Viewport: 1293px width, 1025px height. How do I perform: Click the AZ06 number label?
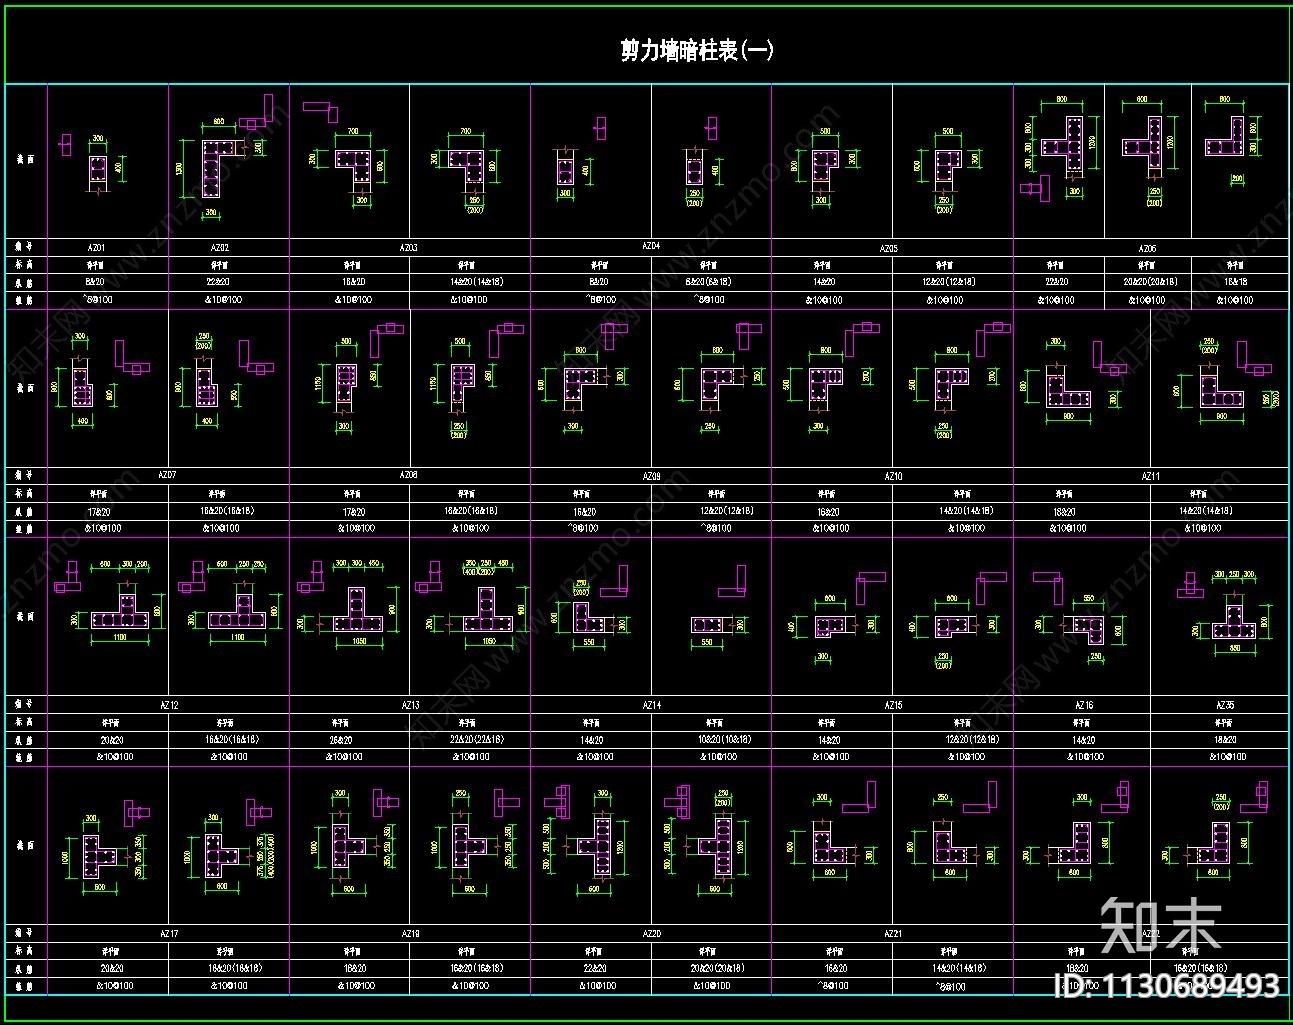1147,247
